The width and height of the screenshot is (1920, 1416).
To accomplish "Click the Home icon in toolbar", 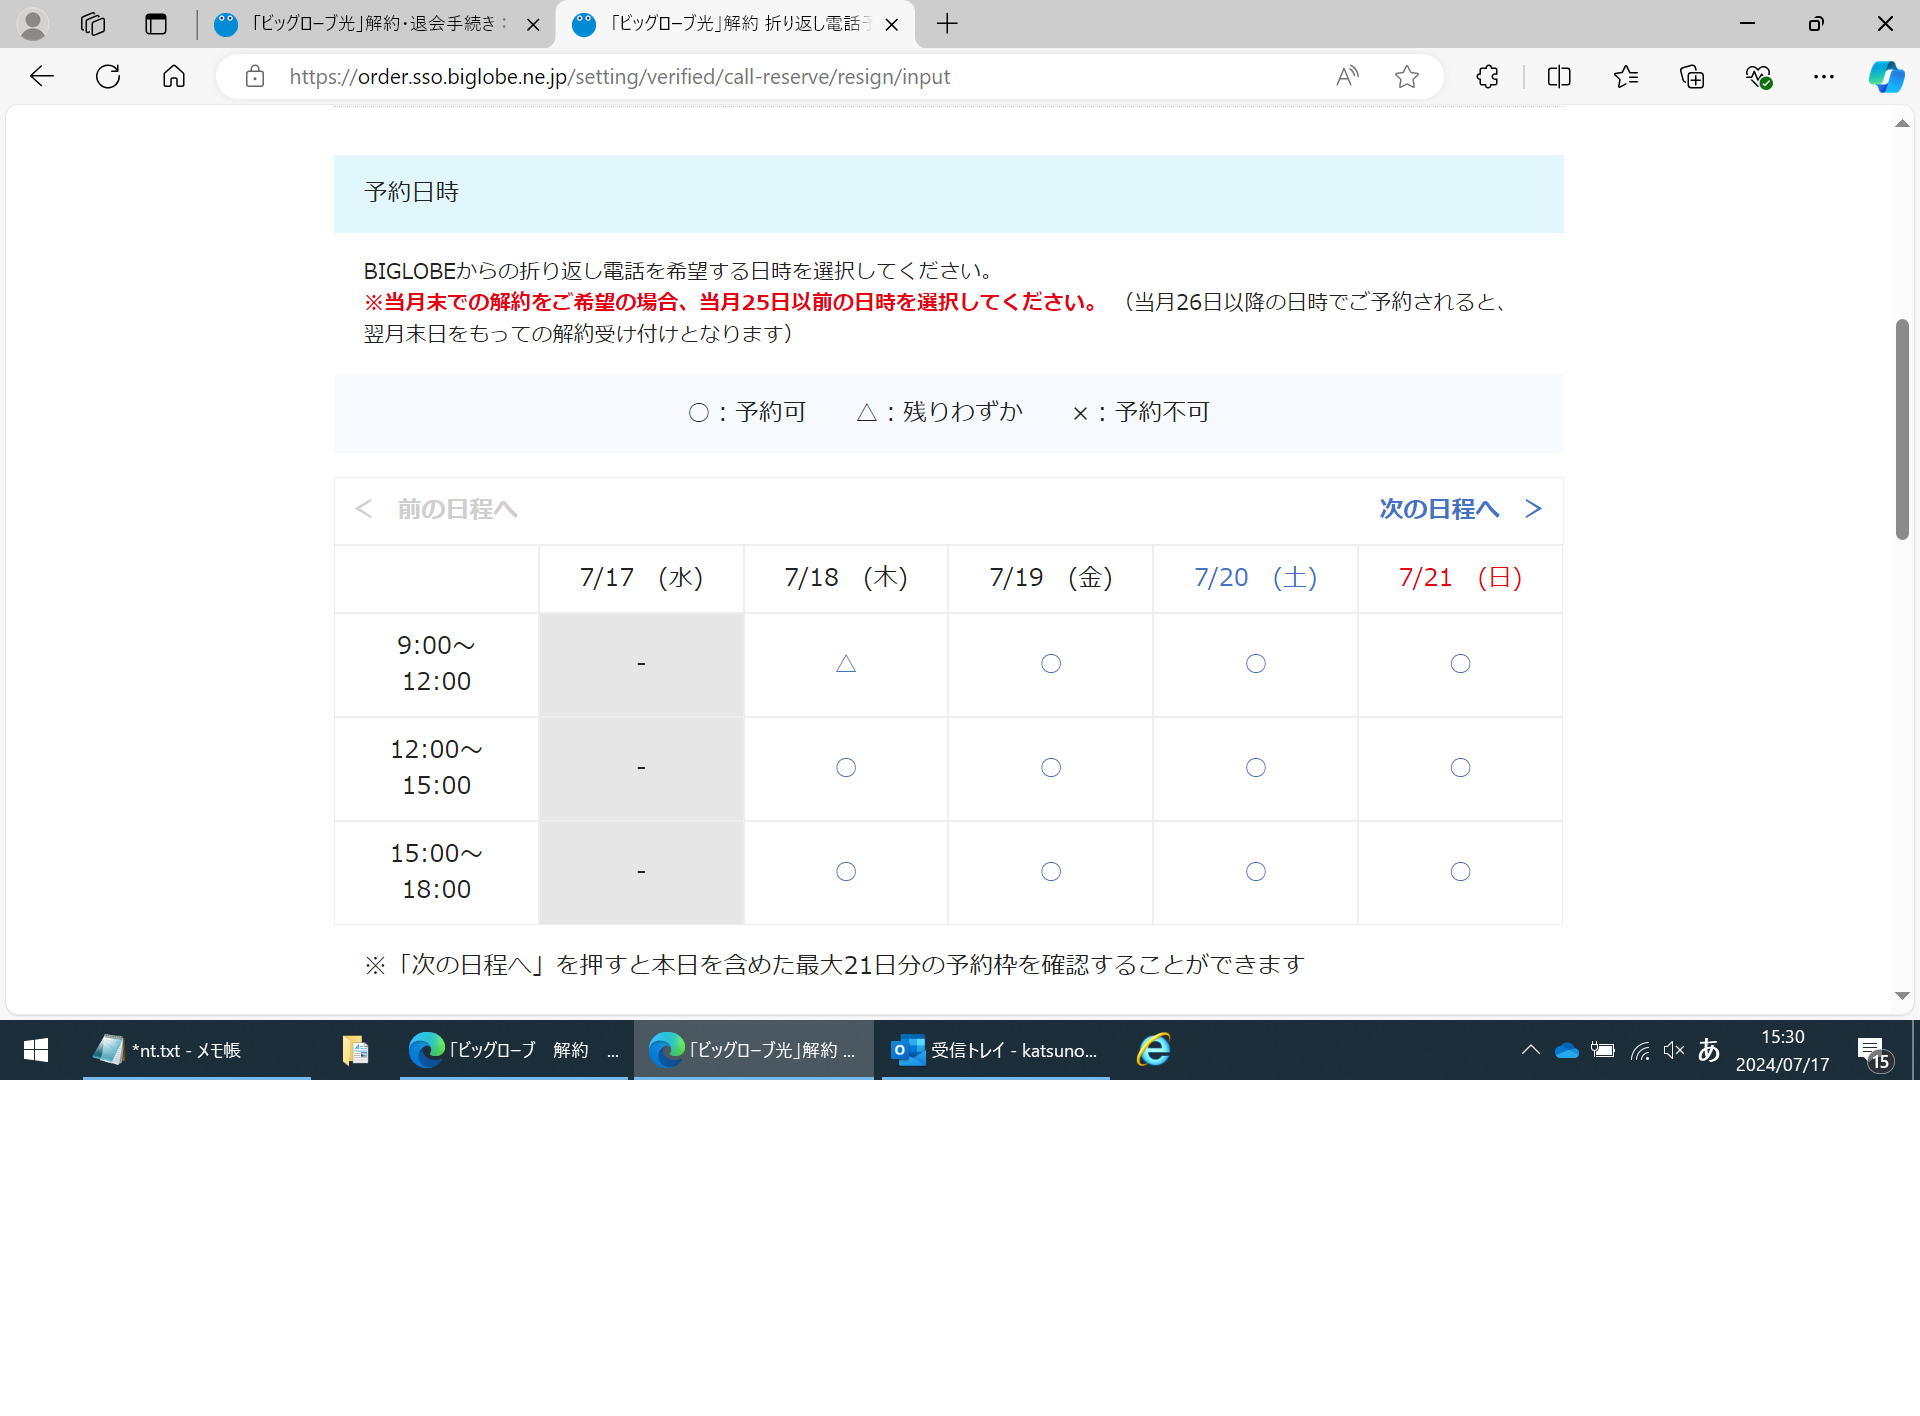I will coord(174,77).
